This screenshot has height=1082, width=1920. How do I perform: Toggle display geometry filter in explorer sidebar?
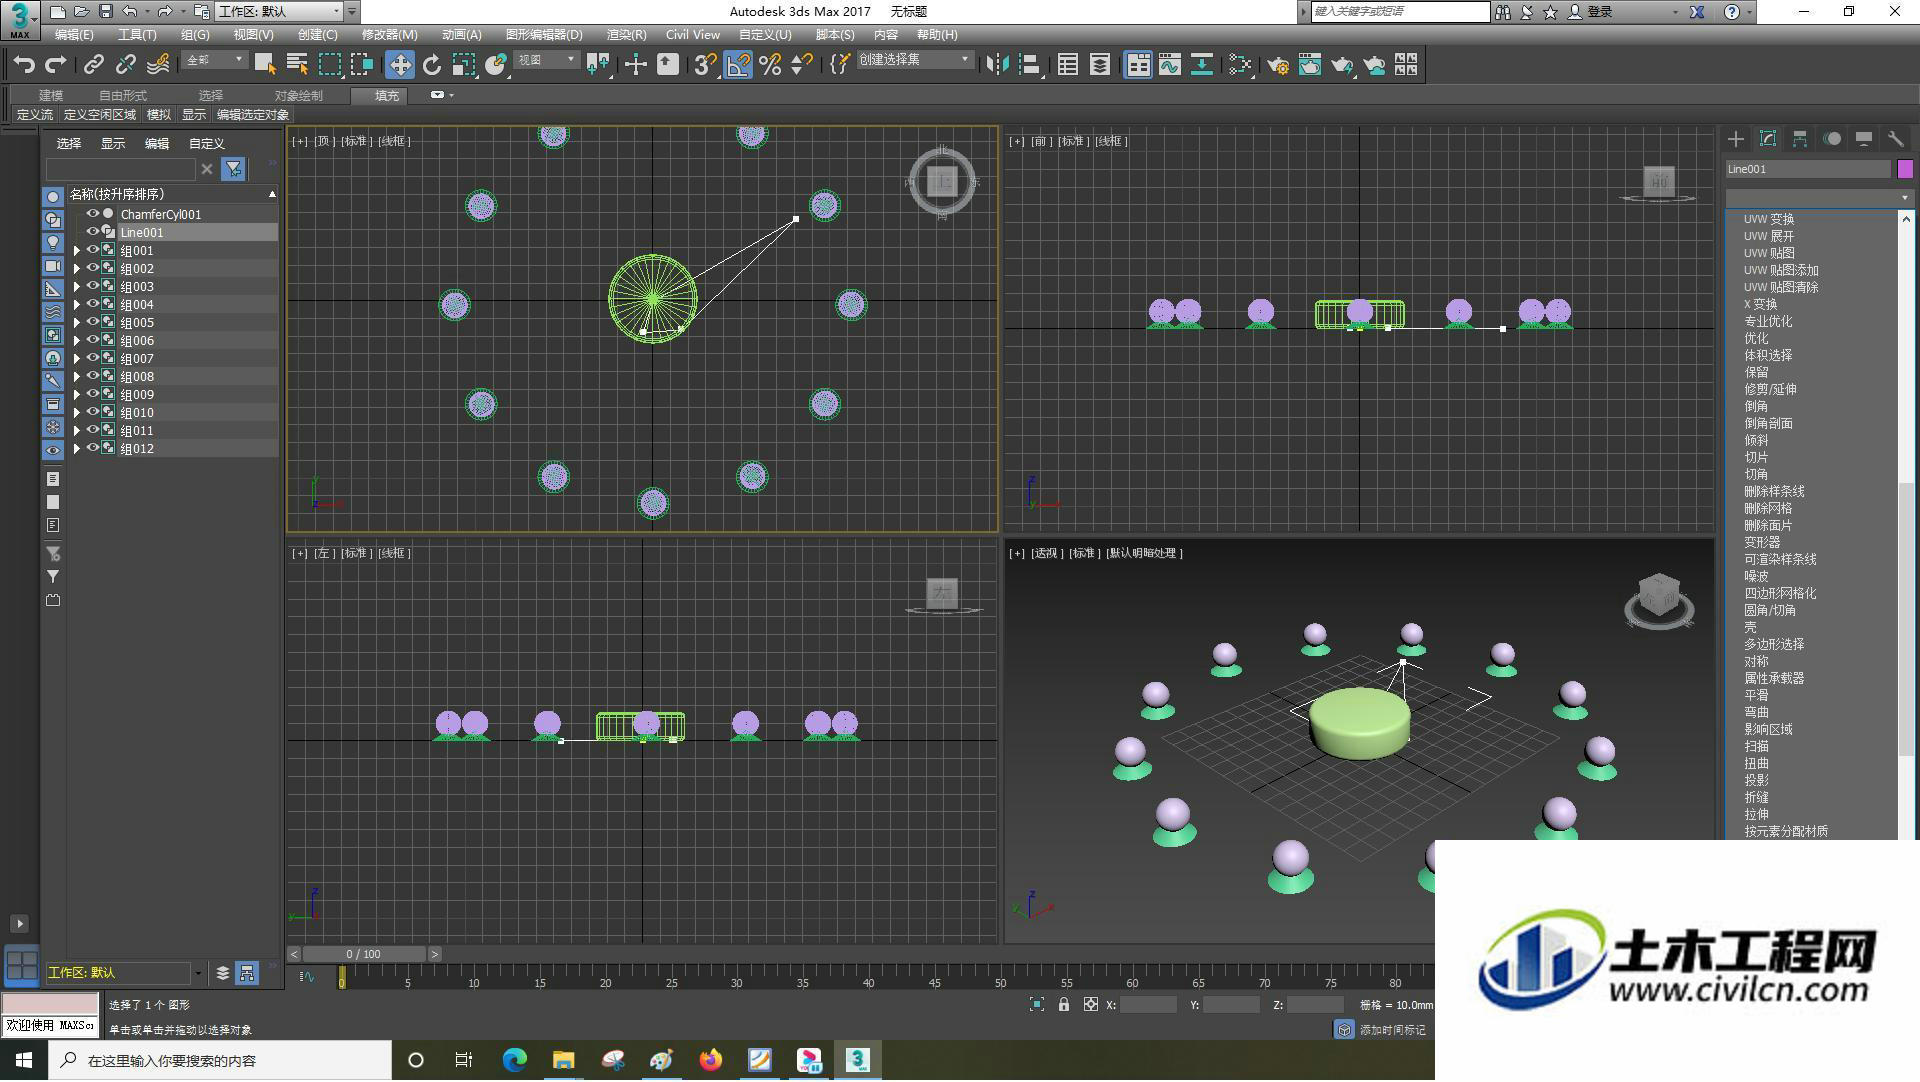click(x=53, y=197)
